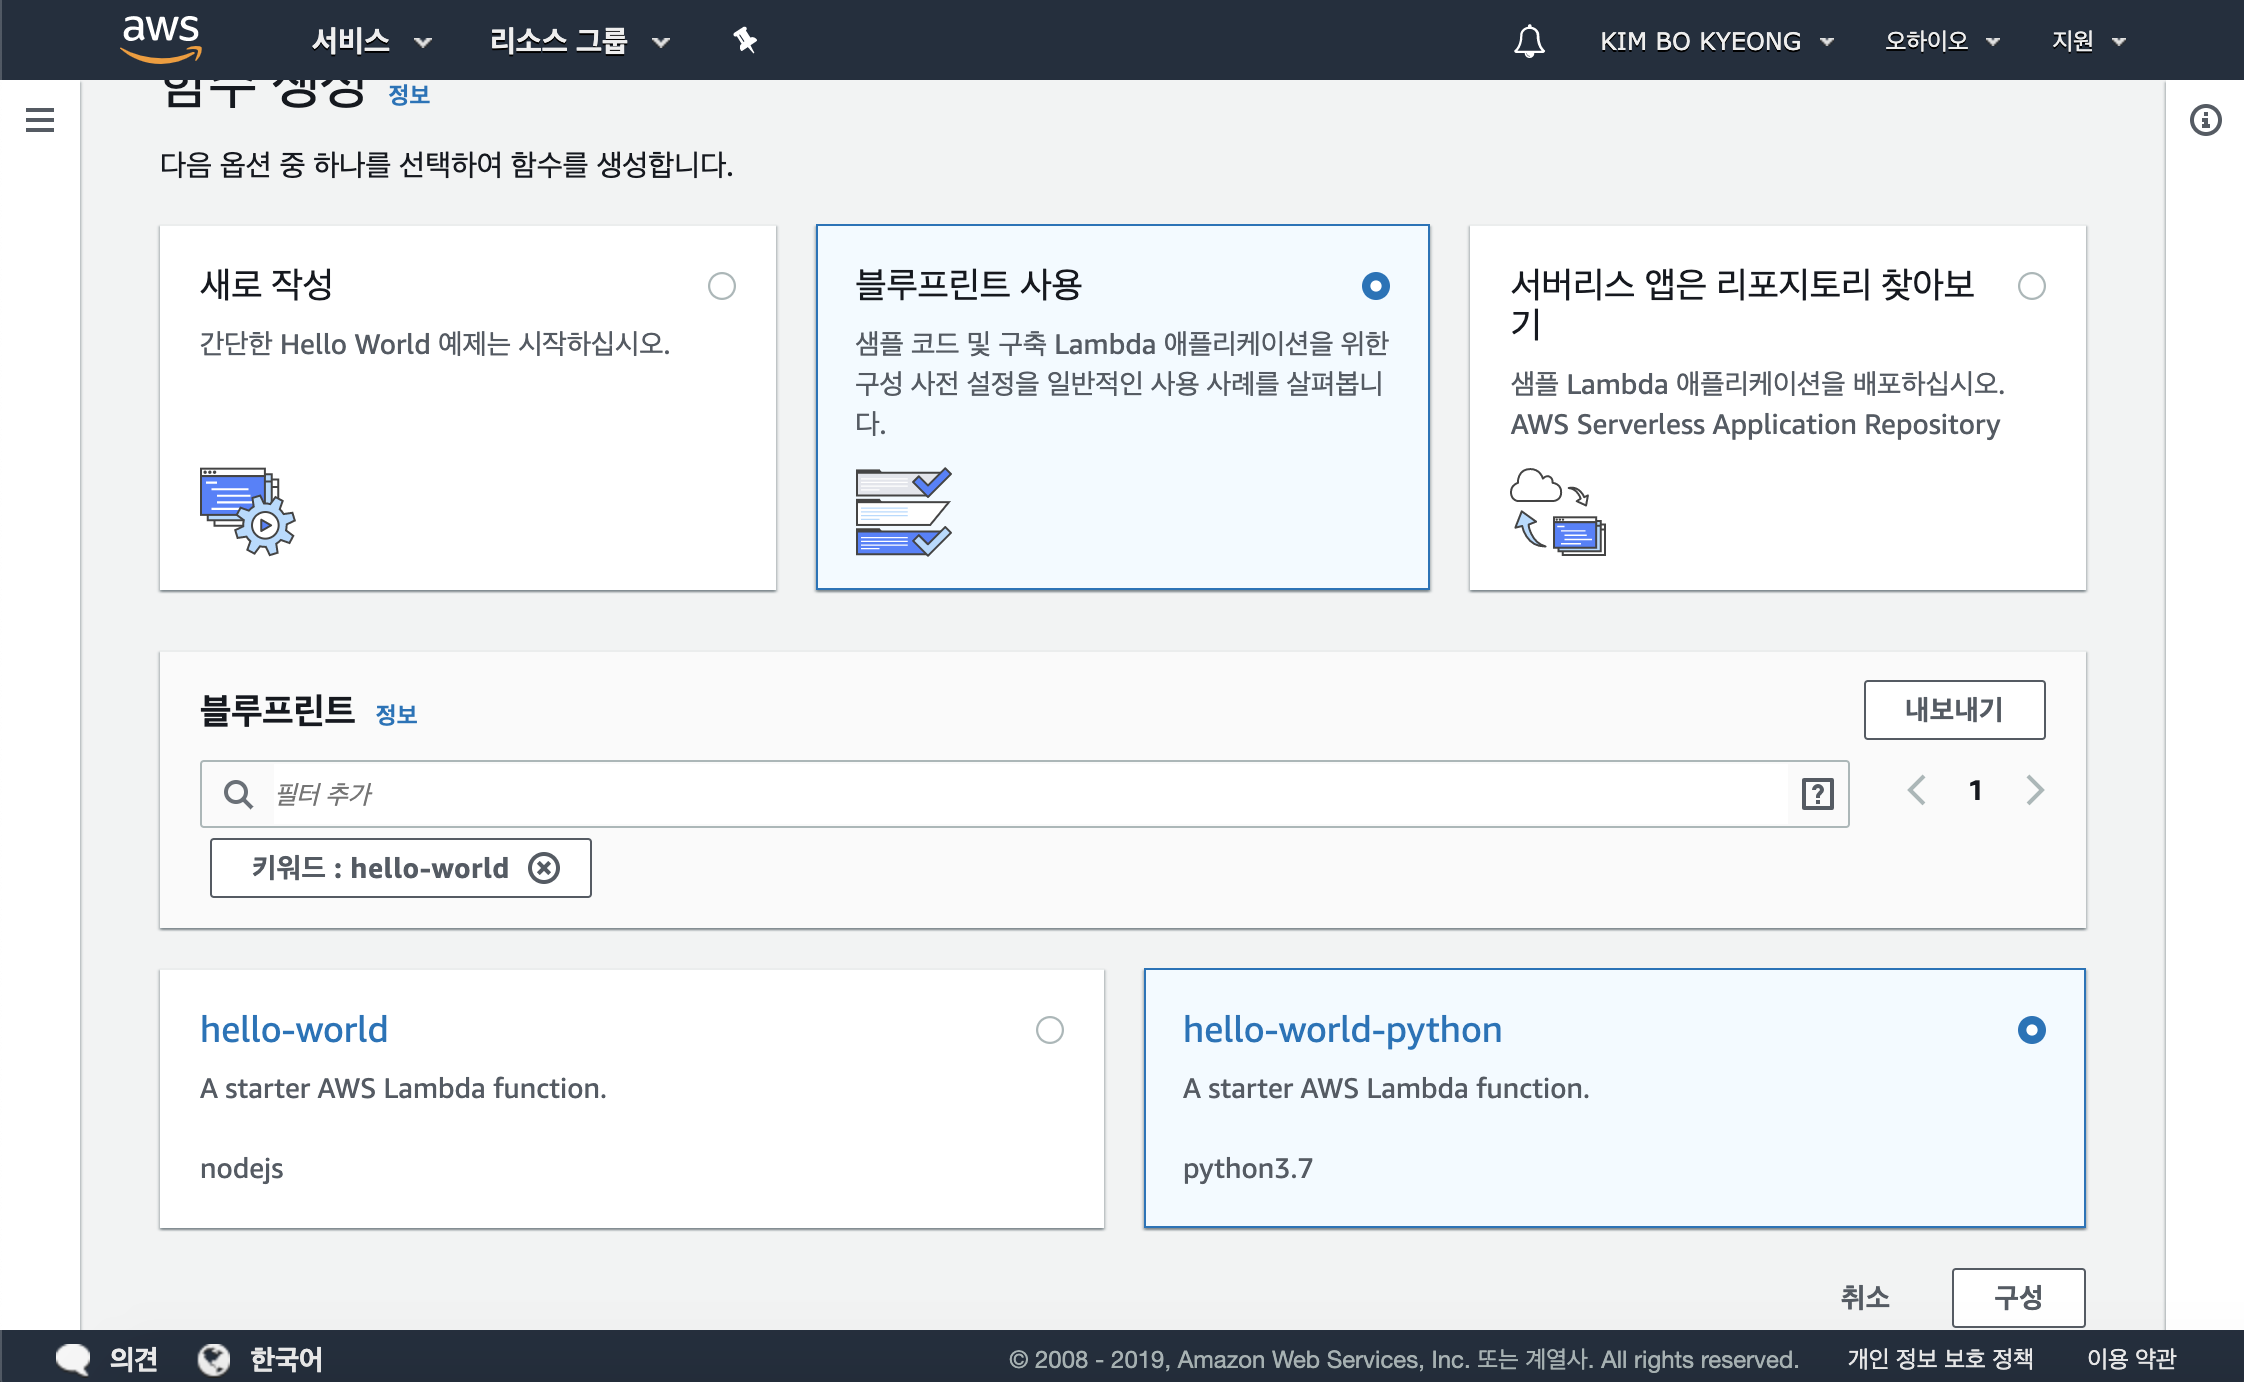Click the 취소 cancel button
Image resolution: width=2244 pixels, height=1382 pixels.
[x=1865, y=1297]
